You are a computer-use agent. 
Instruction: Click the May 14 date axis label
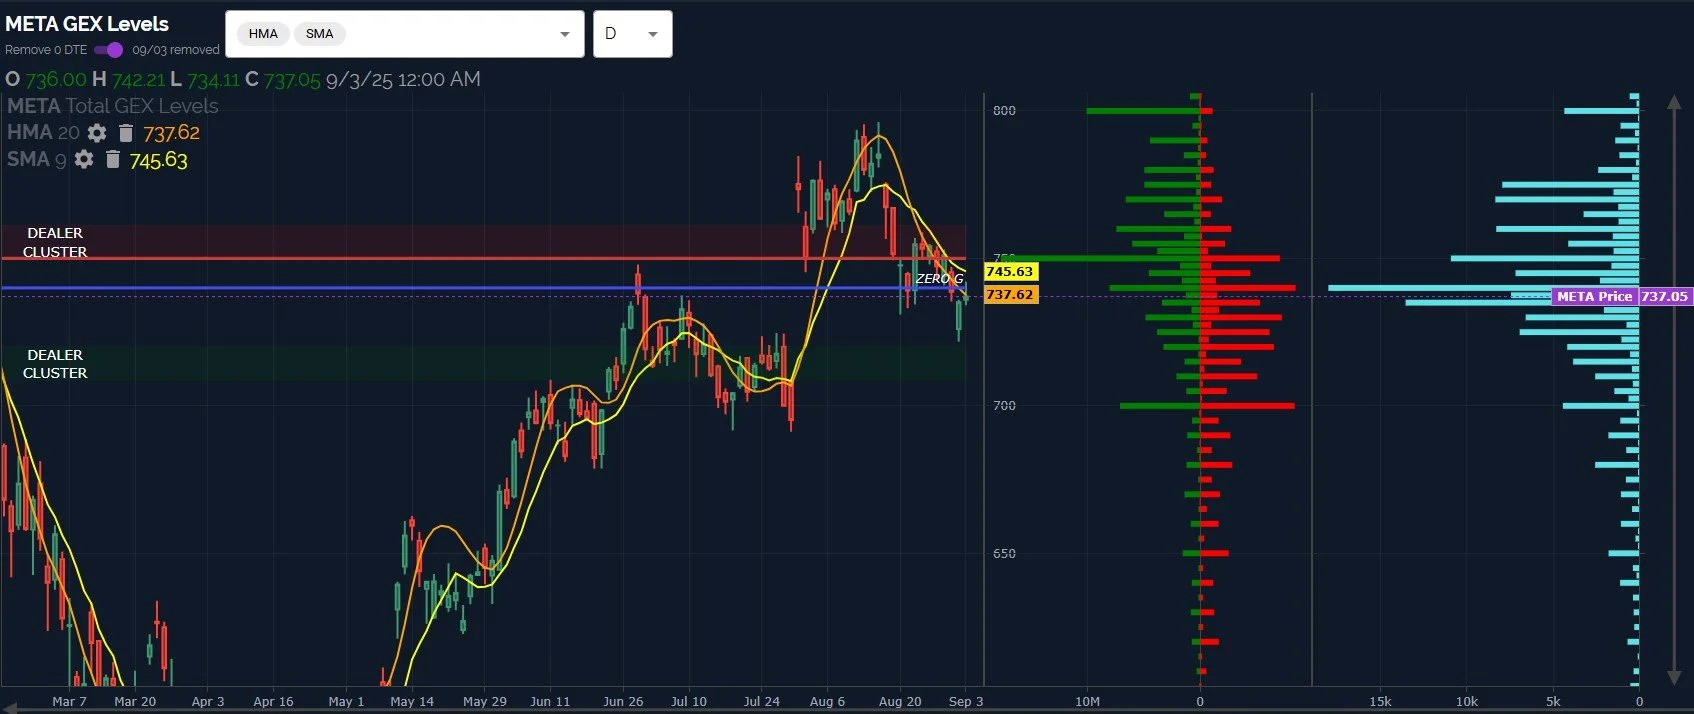coord(412,701)
